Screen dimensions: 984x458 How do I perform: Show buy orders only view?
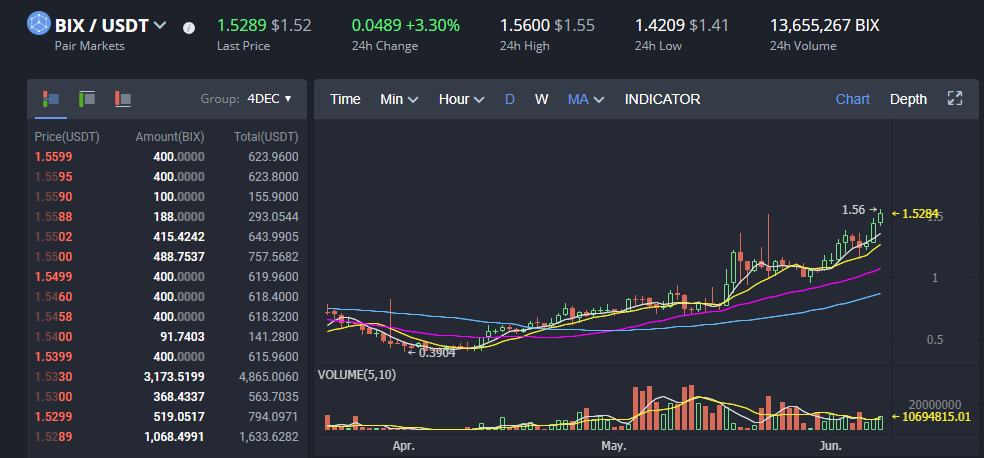87,99
